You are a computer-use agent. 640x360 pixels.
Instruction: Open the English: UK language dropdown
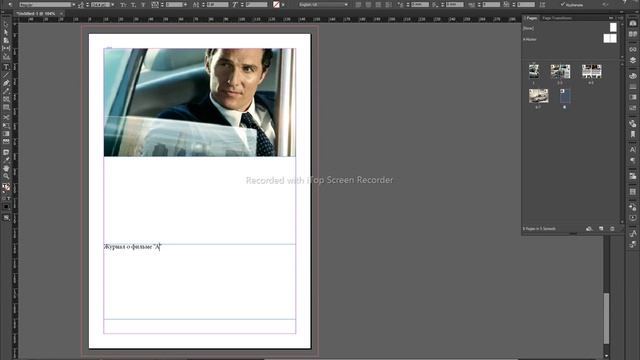[323, 4]
